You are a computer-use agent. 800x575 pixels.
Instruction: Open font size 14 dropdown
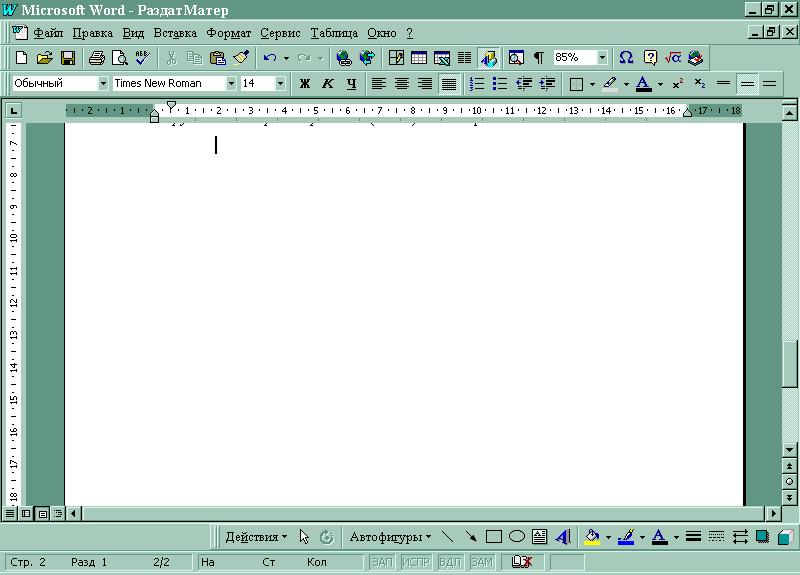pyautogui.click(x=280, y=84)
